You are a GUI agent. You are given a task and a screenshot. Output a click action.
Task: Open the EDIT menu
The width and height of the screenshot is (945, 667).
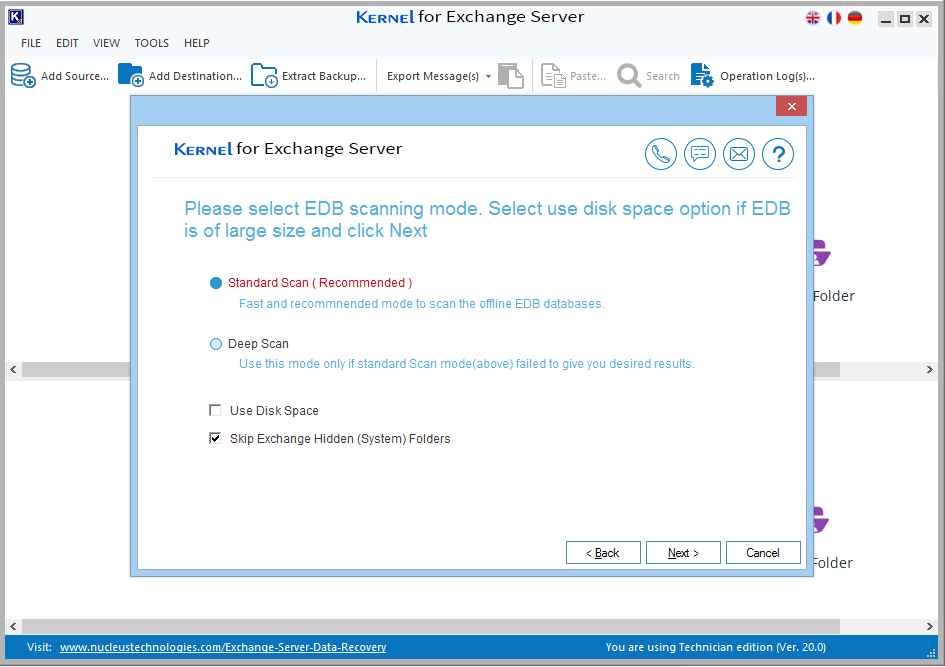(x=67, y=43)
